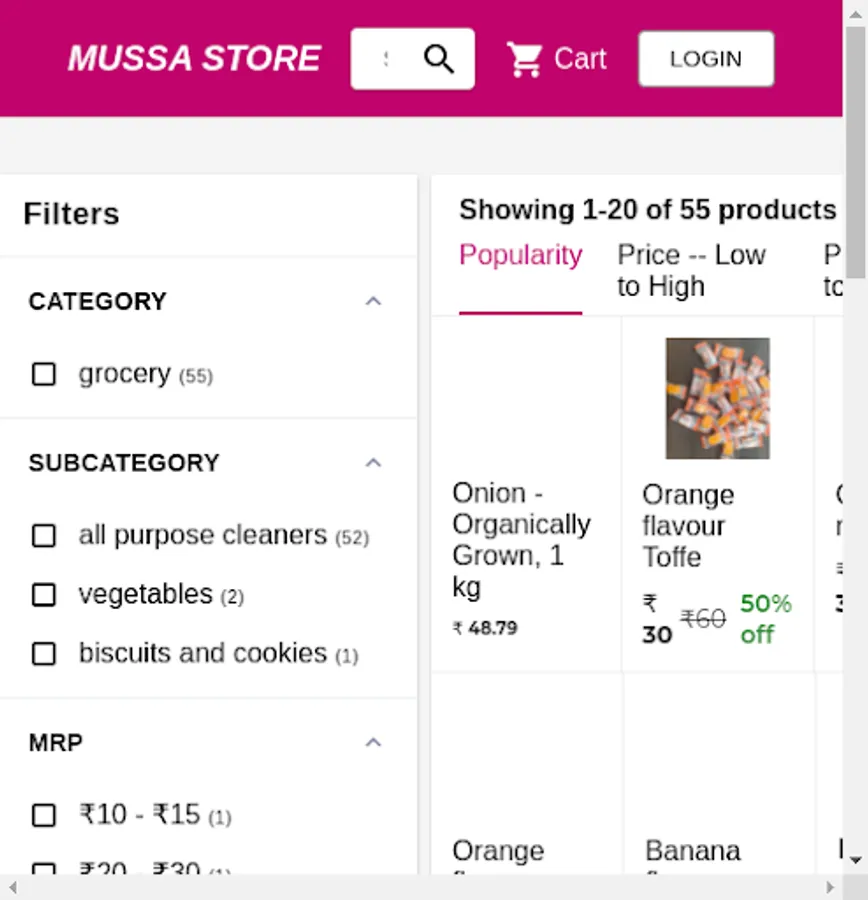Open the shopping cart icon
This screenshot has width=868, height=900.
[x=524, y=59]
